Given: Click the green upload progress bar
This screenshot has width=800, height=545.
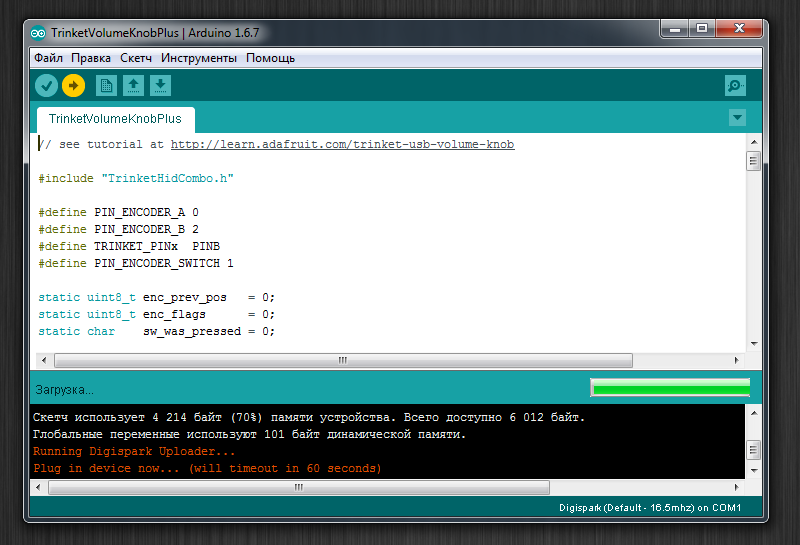Looking at the screenshot, I should coord(670,388).
